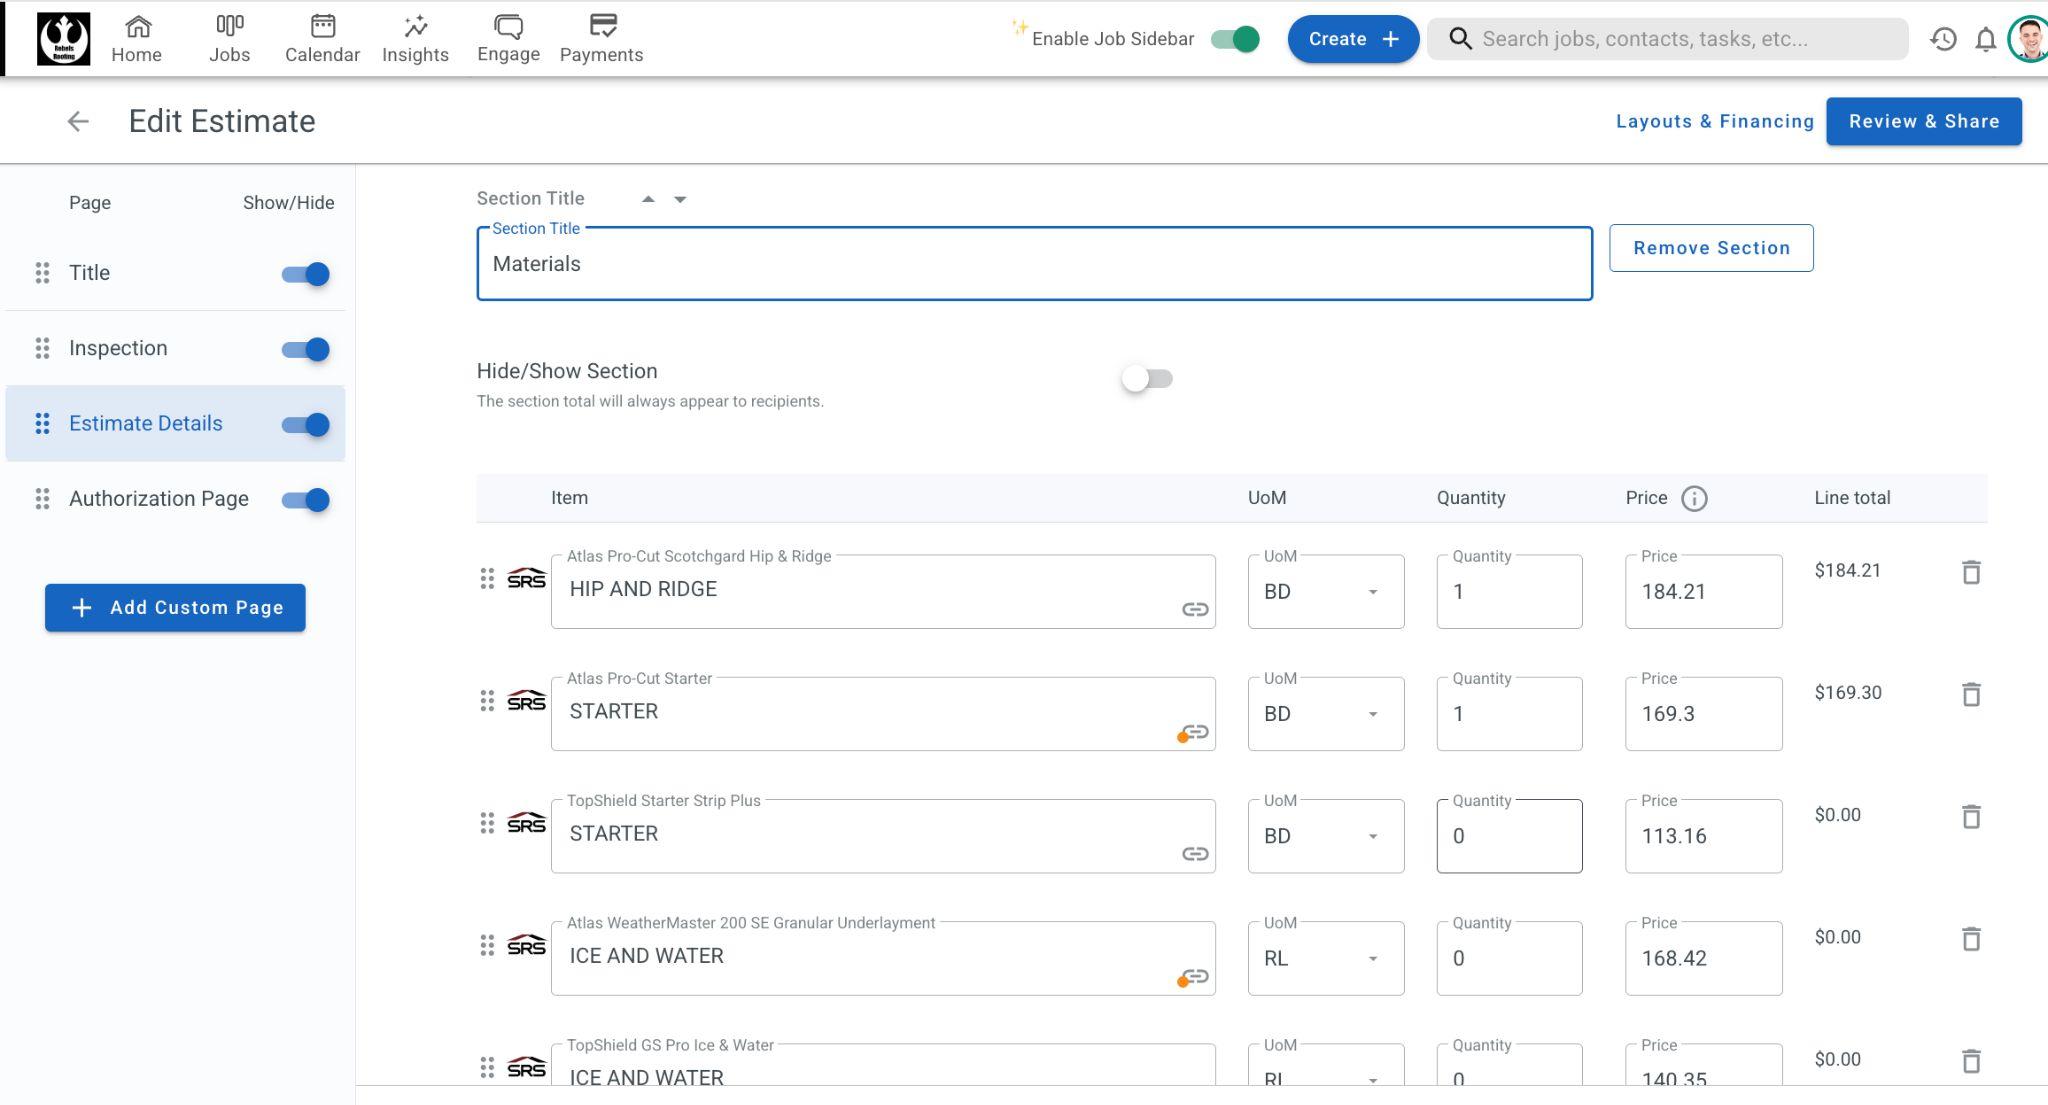
Task: Click link icon on Atlas Pro-Cut Starter
Action: (x=1194, y=732)
